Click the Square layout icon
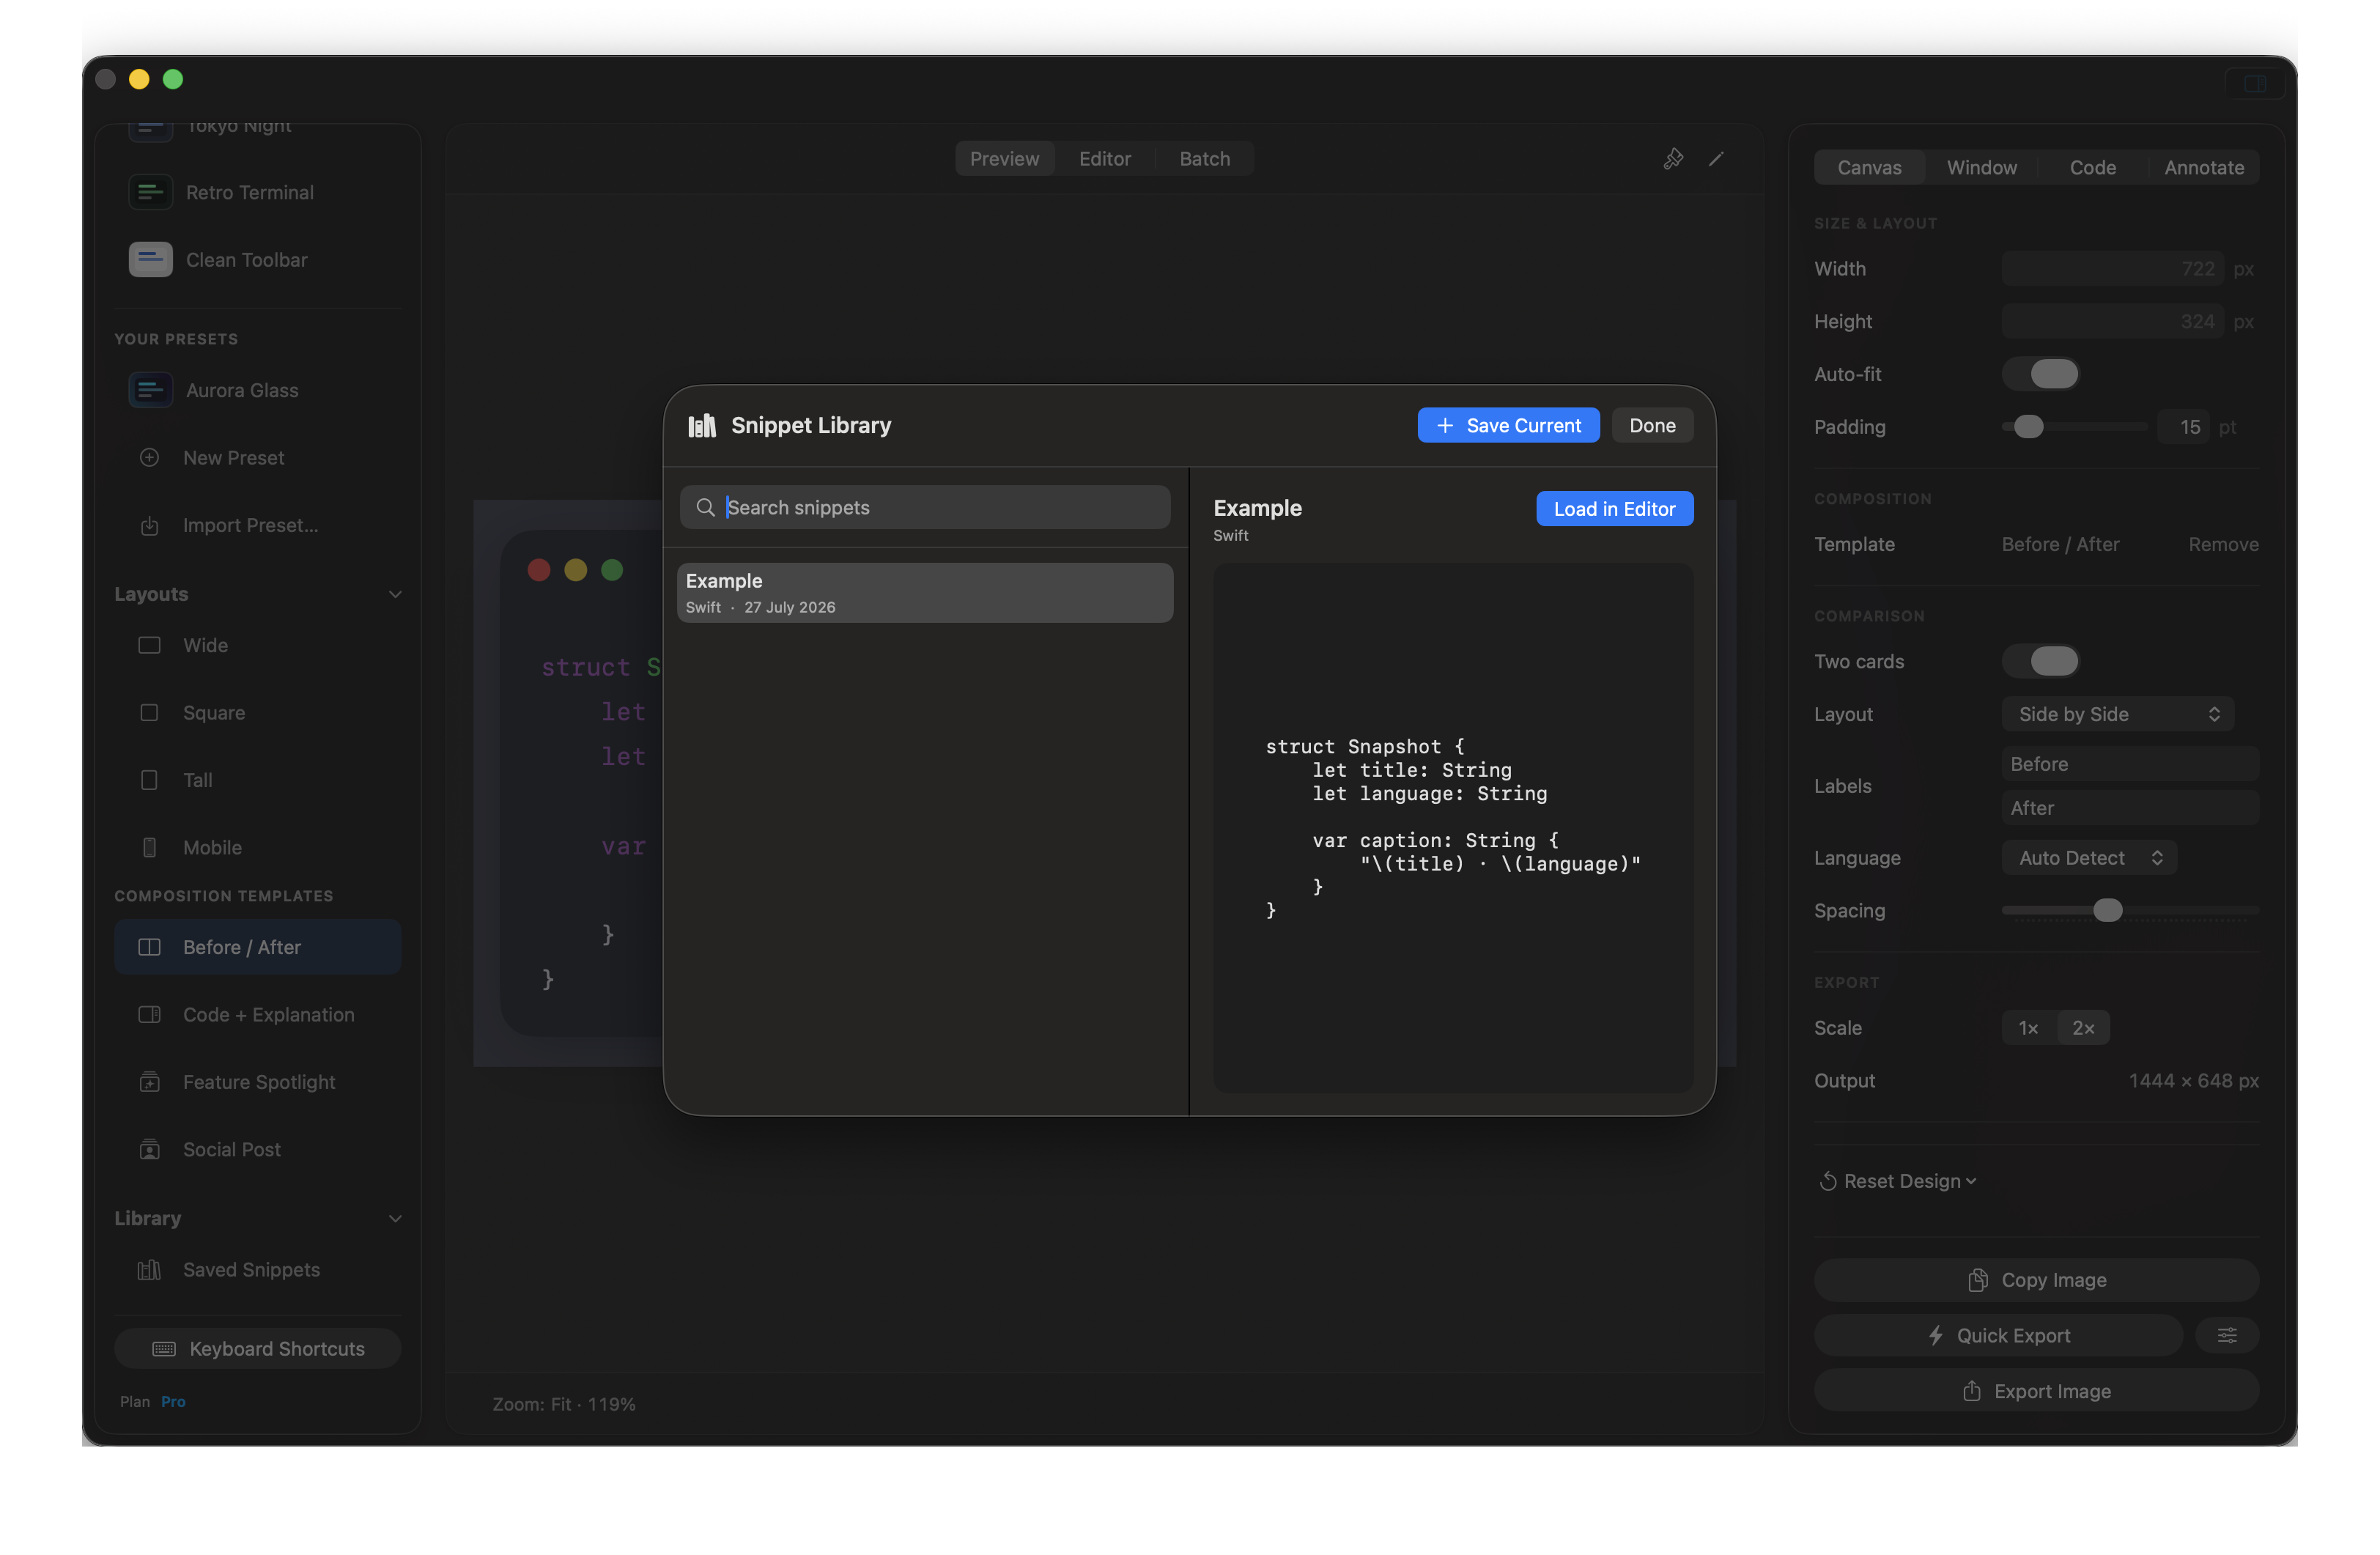 coord(149,713)
